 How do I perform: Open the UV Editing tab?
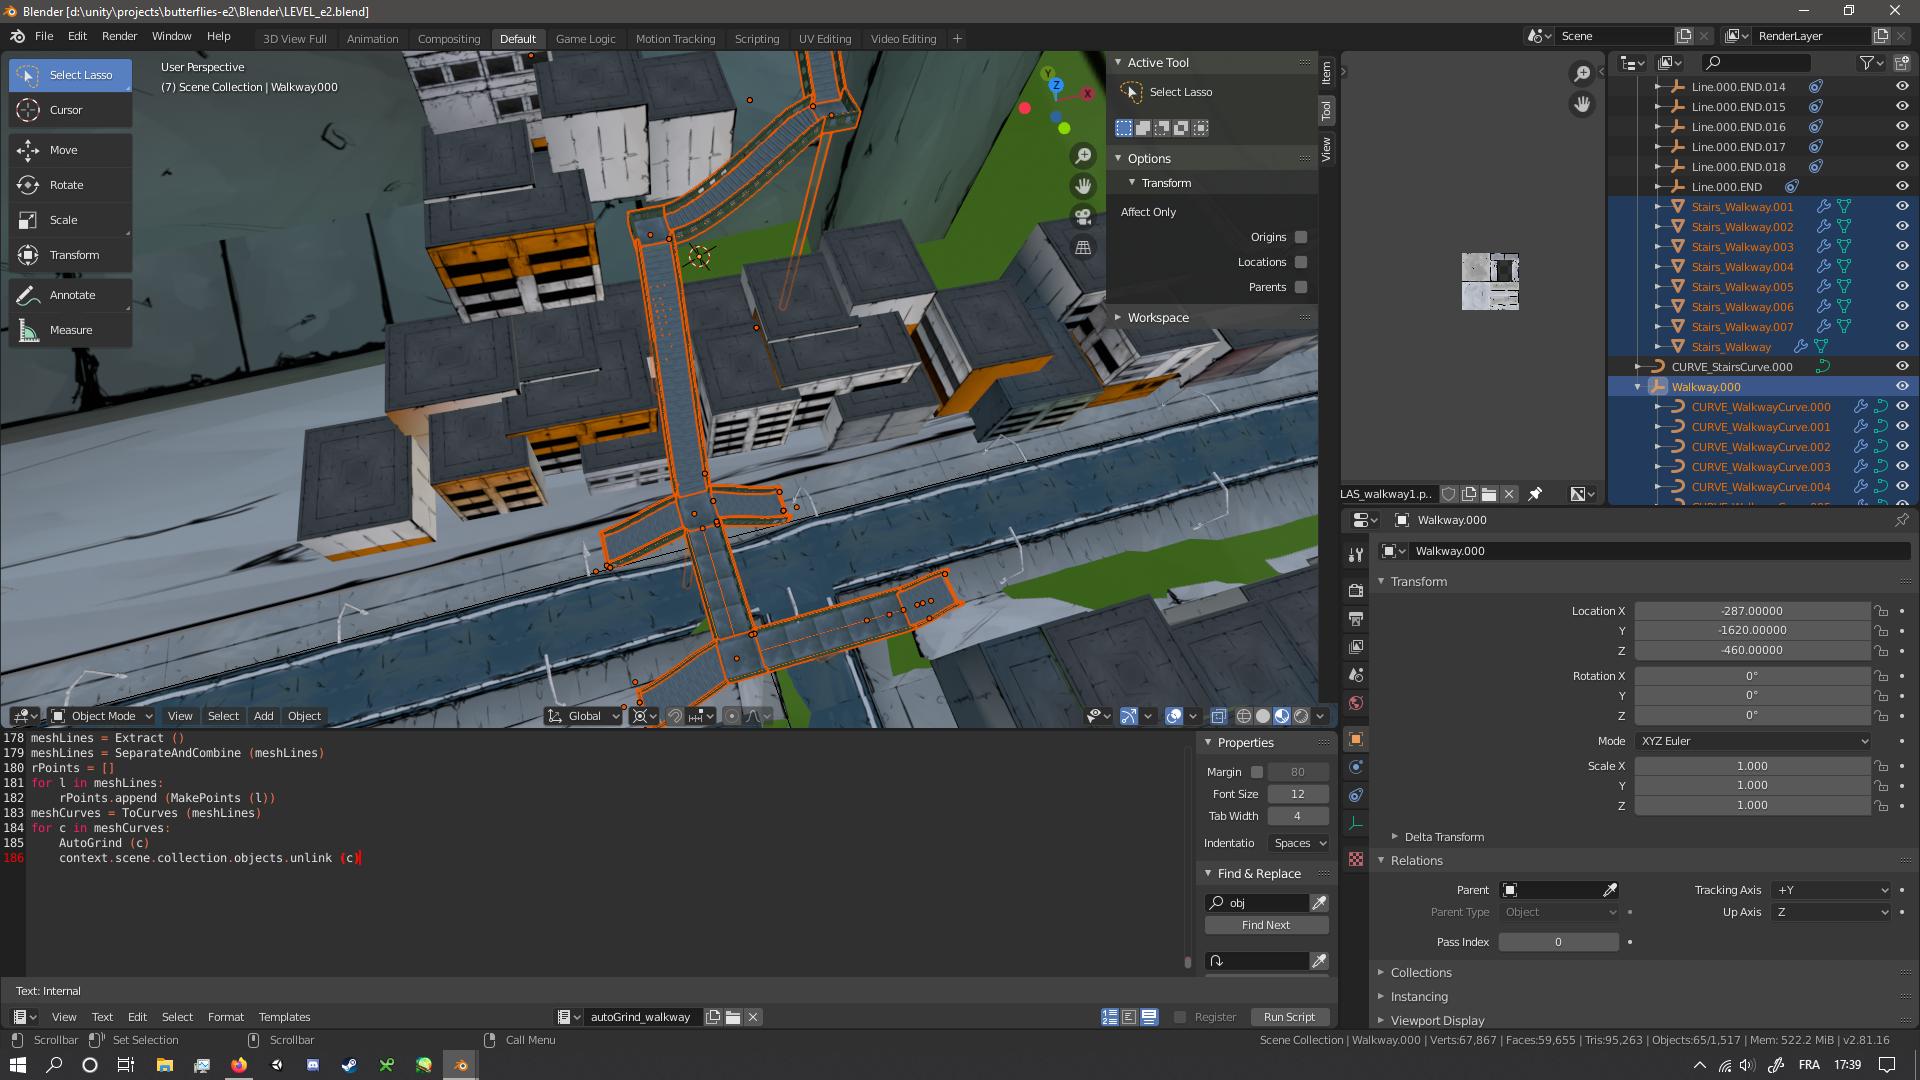[x=825, y=38]
